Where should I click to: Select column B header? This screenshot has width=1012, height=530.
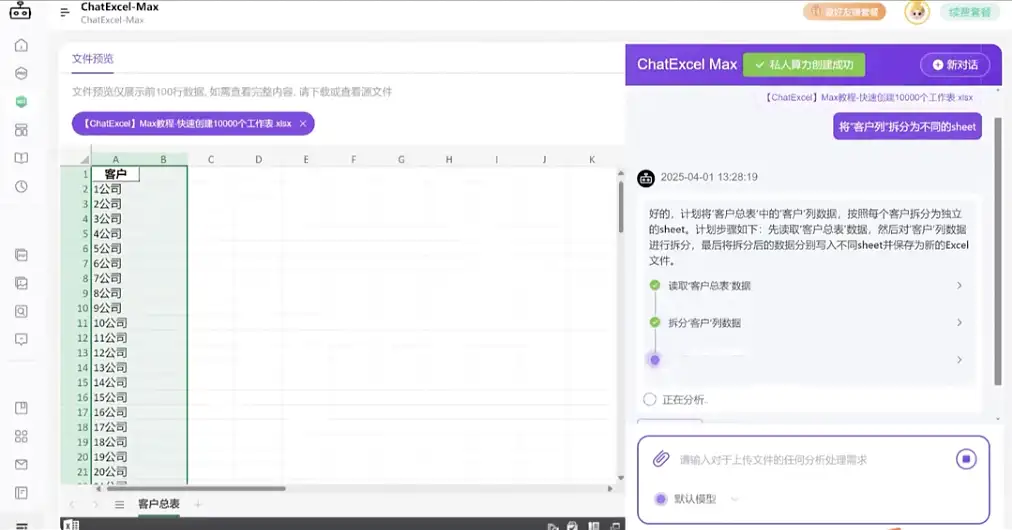pos(163,159)
